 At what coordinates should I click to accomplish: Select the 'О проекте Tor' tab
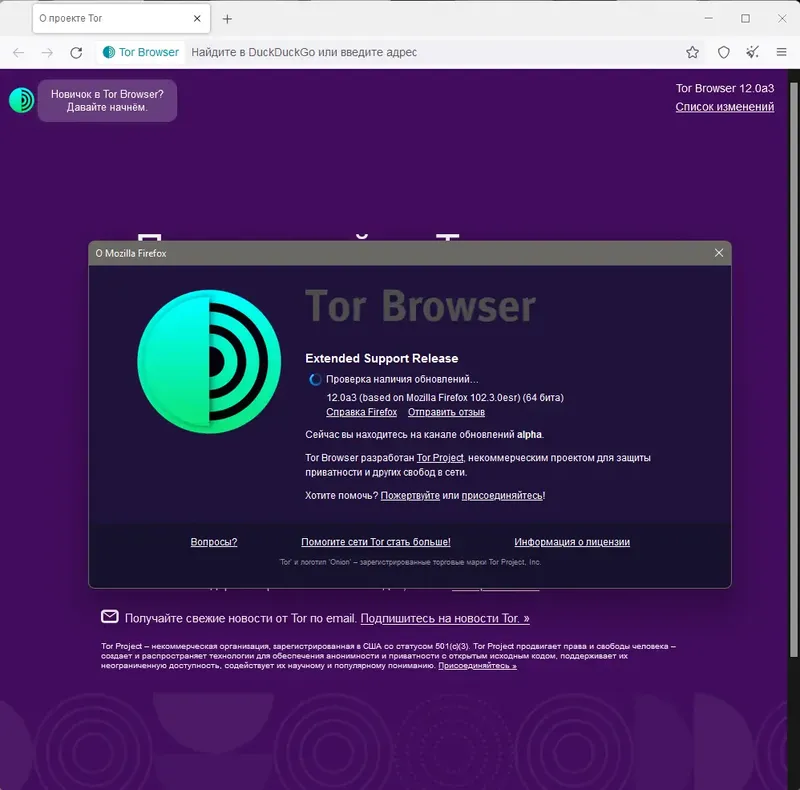[121, 18]
